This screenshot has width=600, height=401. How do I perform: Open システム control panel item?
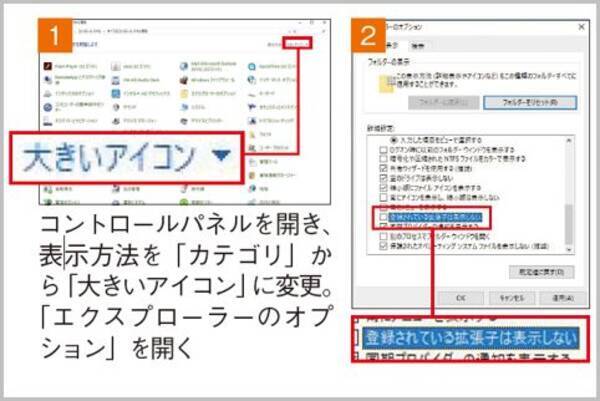click(194, 107)
